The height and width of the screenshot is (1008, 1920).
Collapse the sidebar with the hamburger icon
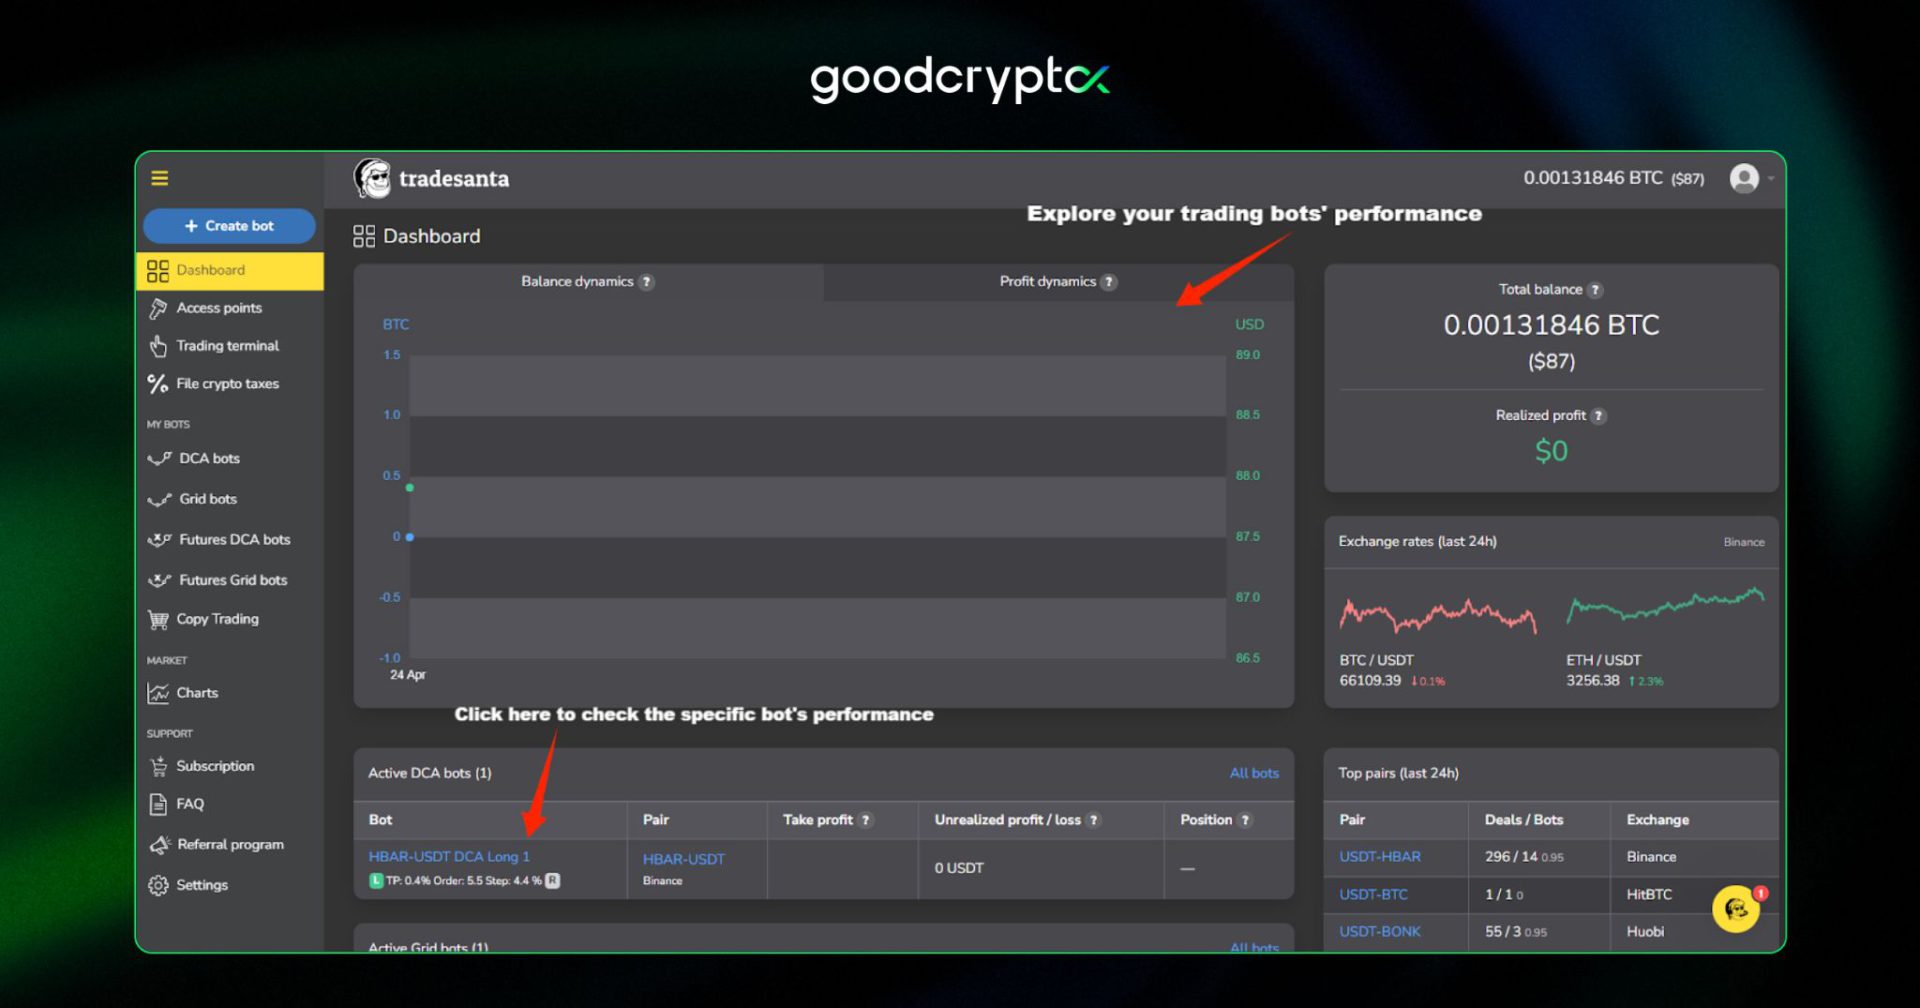click(x=159, y=178)
